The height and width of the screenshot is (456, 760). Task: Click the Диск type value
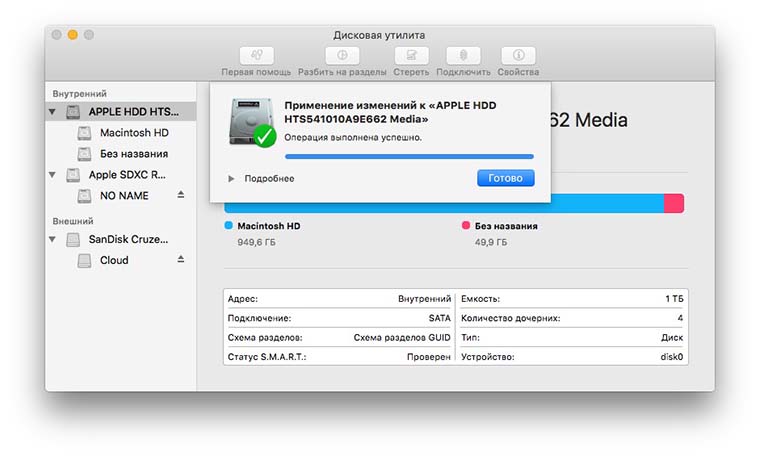point(672,338)
